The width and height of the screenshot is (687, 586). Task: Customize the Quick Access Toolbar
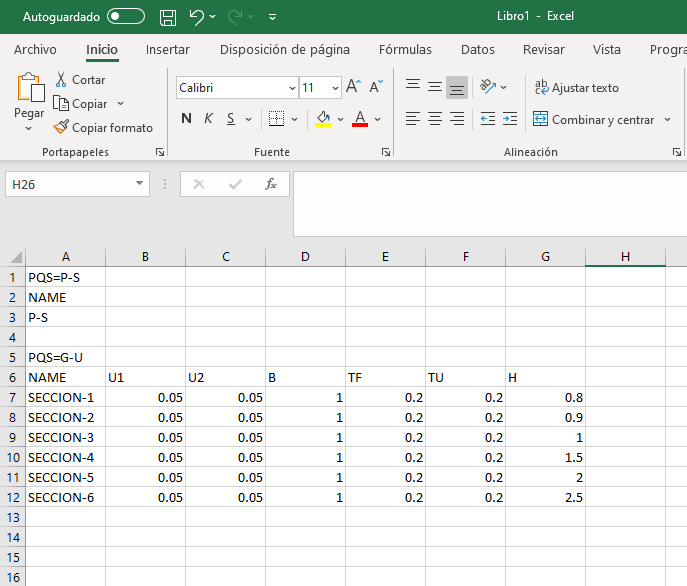point(272,17)
